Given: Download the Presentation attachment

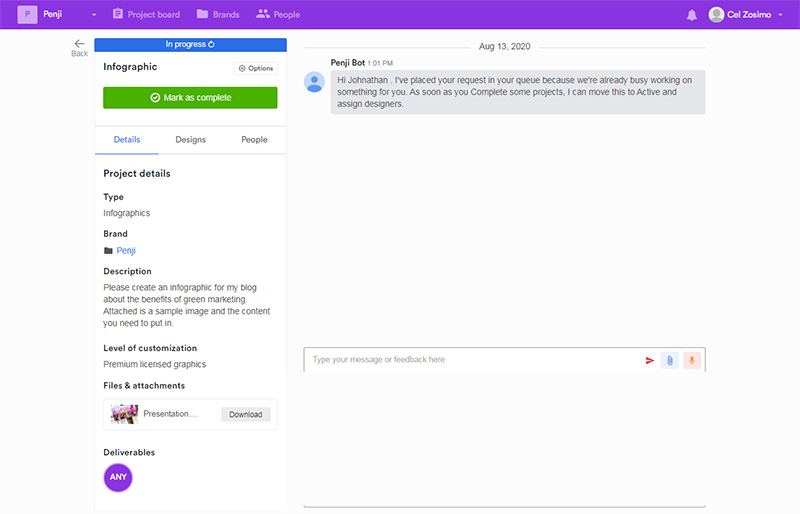Looking at the screenshot, I should pyautogui.click(x=245, y=414).
